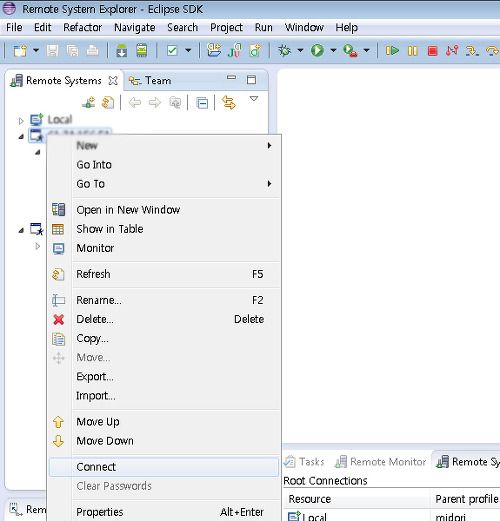Click the red Terminate stop icon
The width and height of the screenshot is (500, 521).
432,51
